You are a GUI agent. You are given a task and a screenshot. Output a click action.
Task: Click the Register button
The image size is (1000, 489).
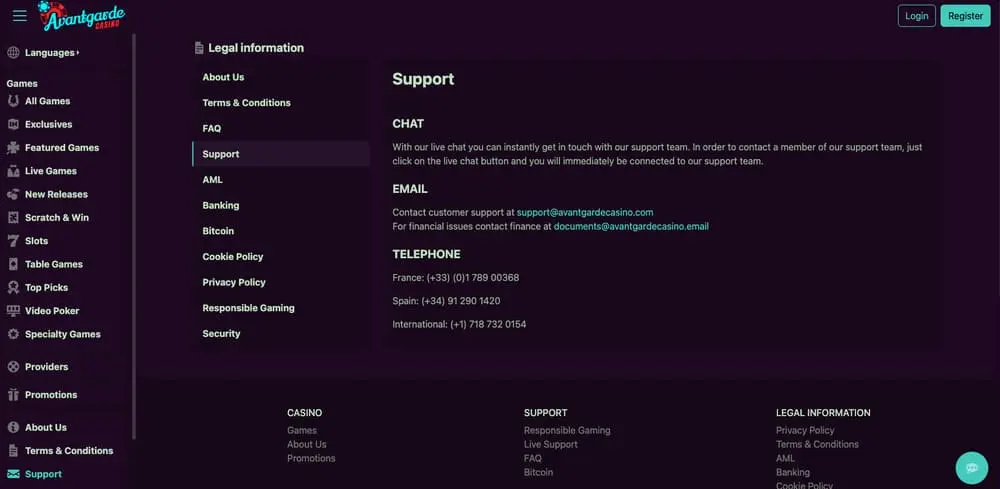pos(966,16)
